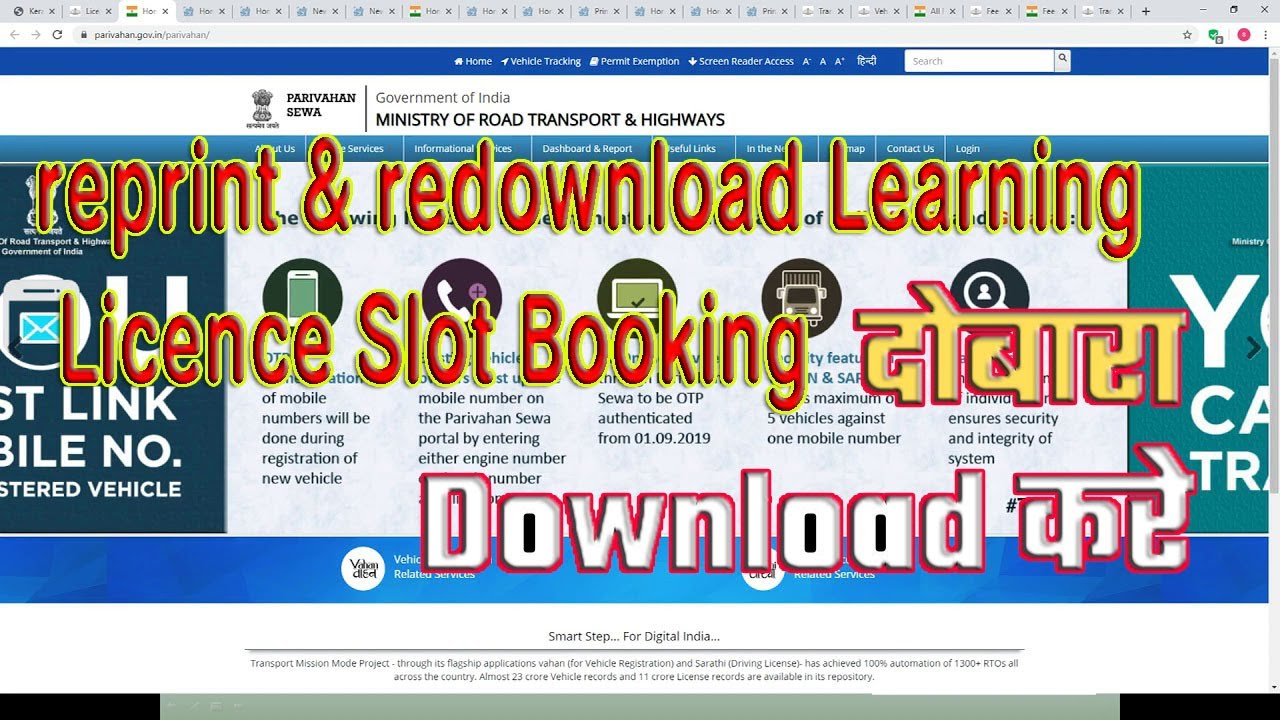
Task: Go back with browser back arrow
Action: coord(13,34)
